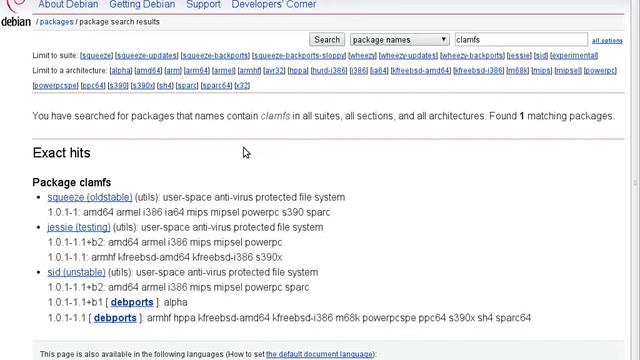640x360 pixels.
Task: Limit suite to squeeze-updates
Action: point(147,56)
